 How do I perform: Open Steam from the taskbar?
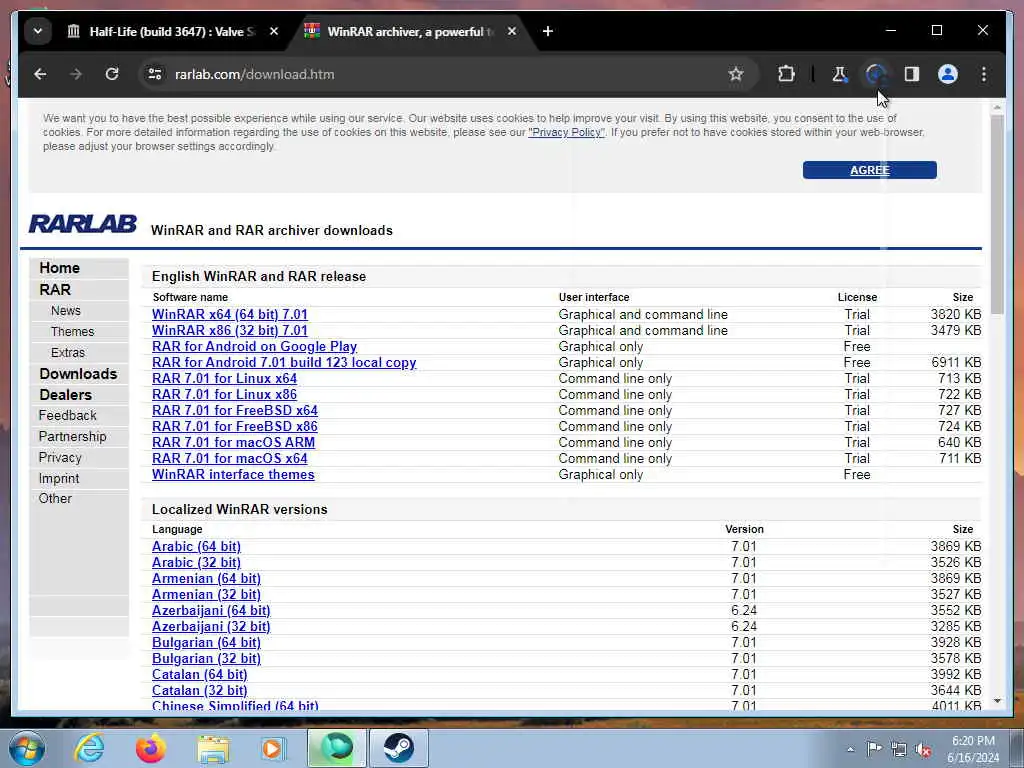pos(398,748)
